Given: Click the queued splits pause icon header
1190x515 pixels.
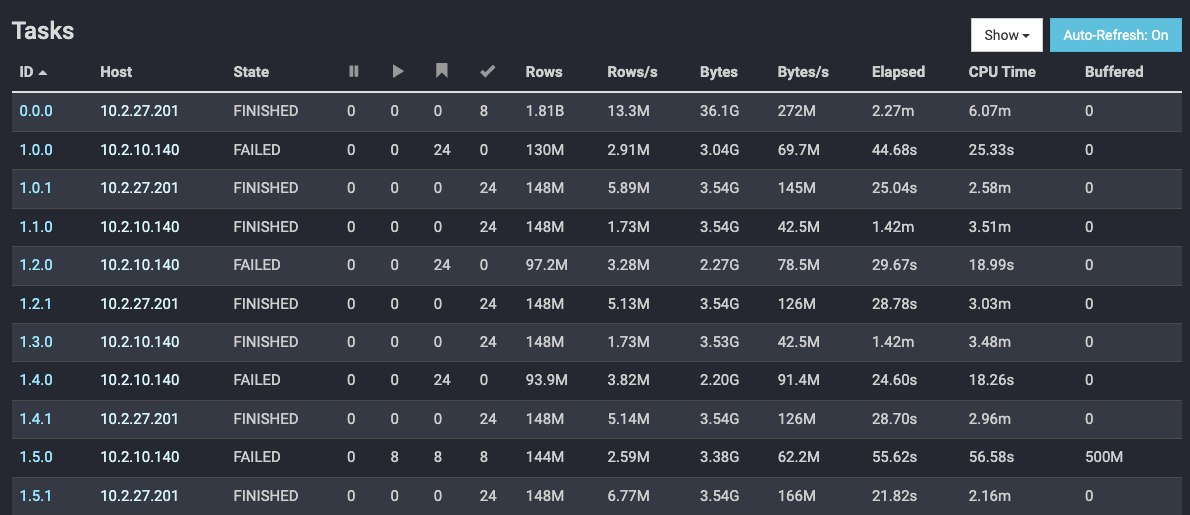Looking at the screenshot, I should 353,71.
